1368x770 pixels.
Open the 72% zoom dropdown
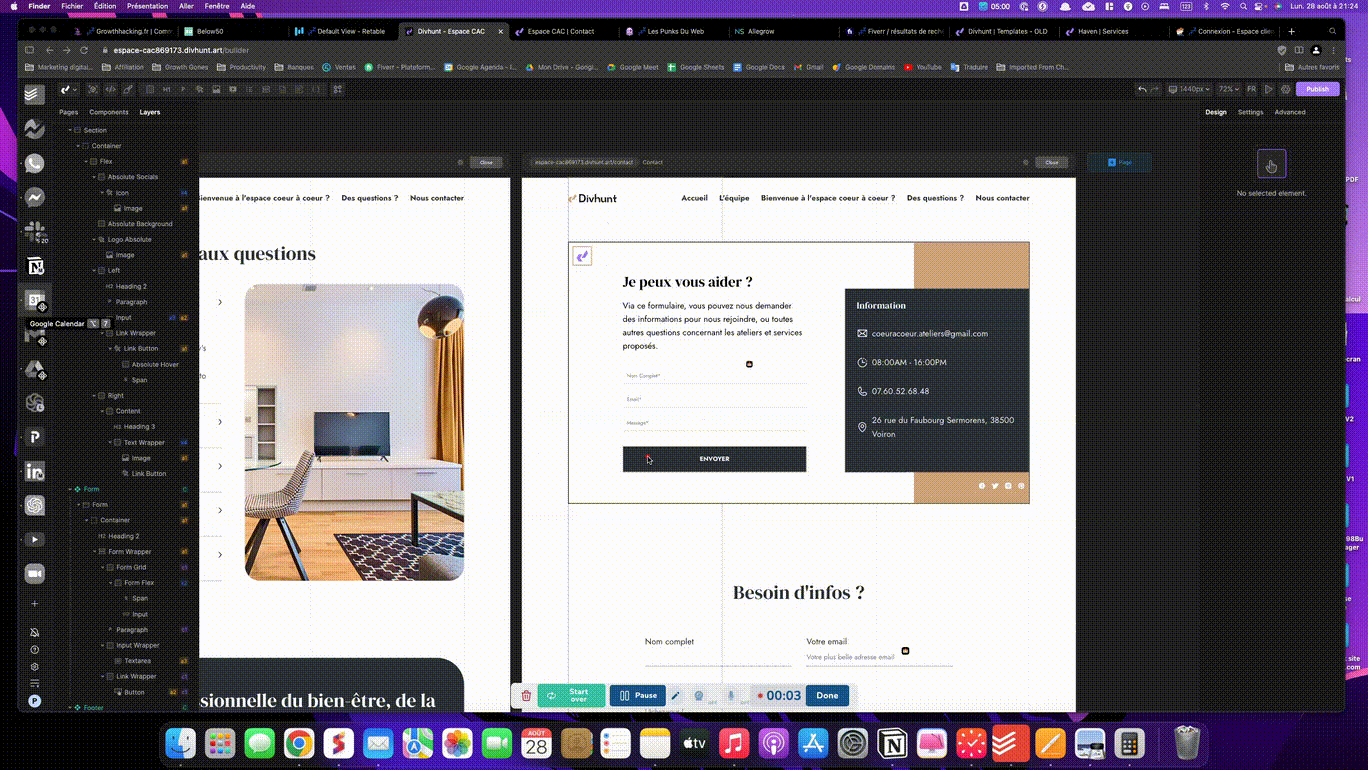[1228, 89]
